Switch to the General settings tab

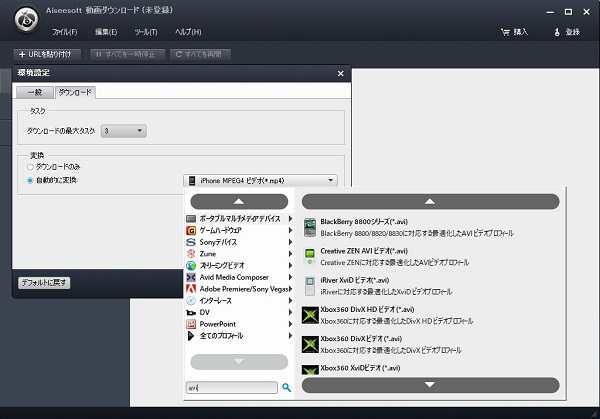[x=35, y=92]
